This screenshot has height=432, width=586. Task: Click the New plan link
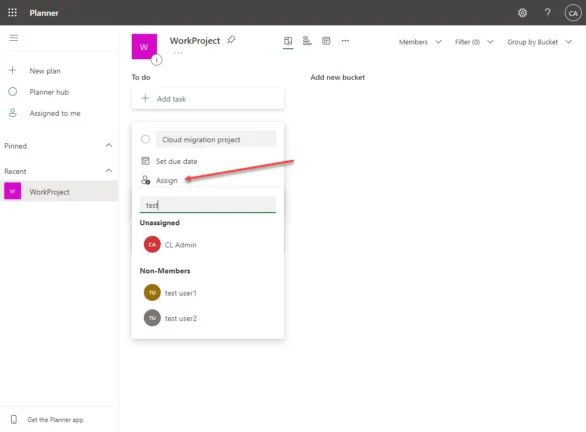45,71
